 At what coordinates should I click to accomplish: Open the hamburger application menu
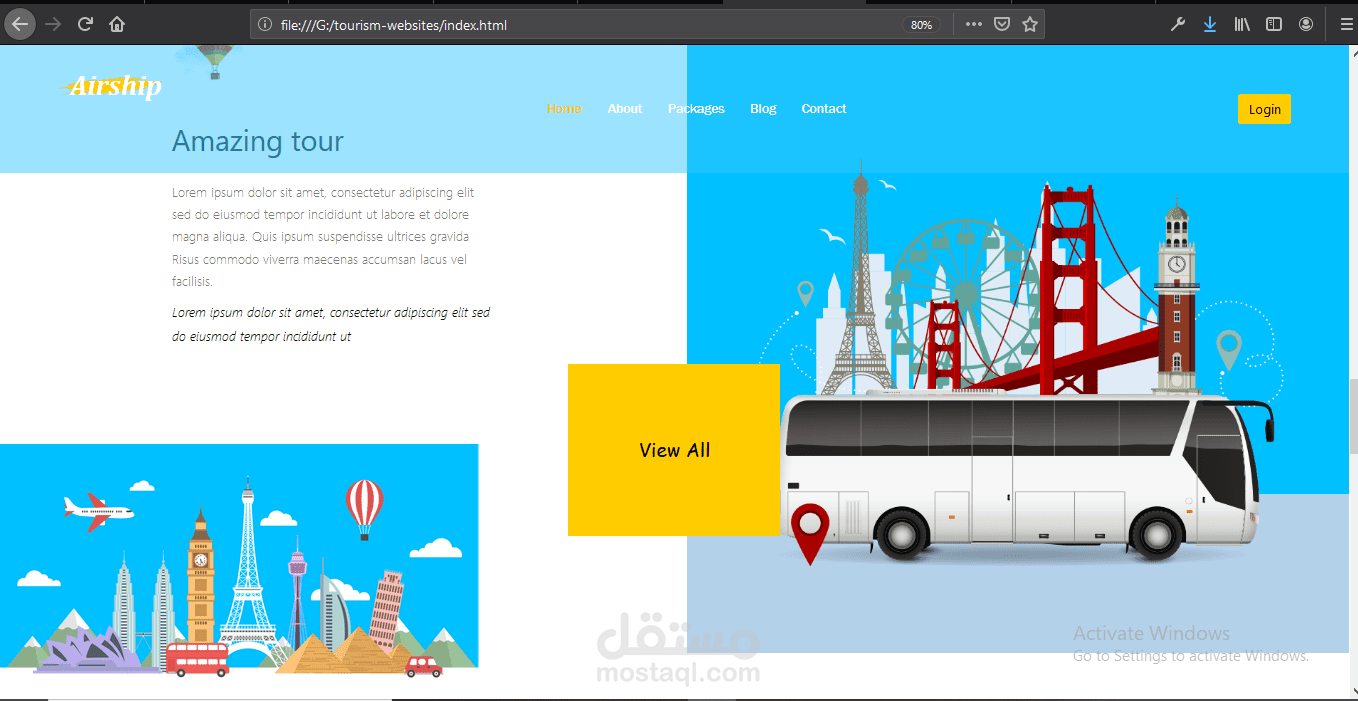[x=1346, y=24]
